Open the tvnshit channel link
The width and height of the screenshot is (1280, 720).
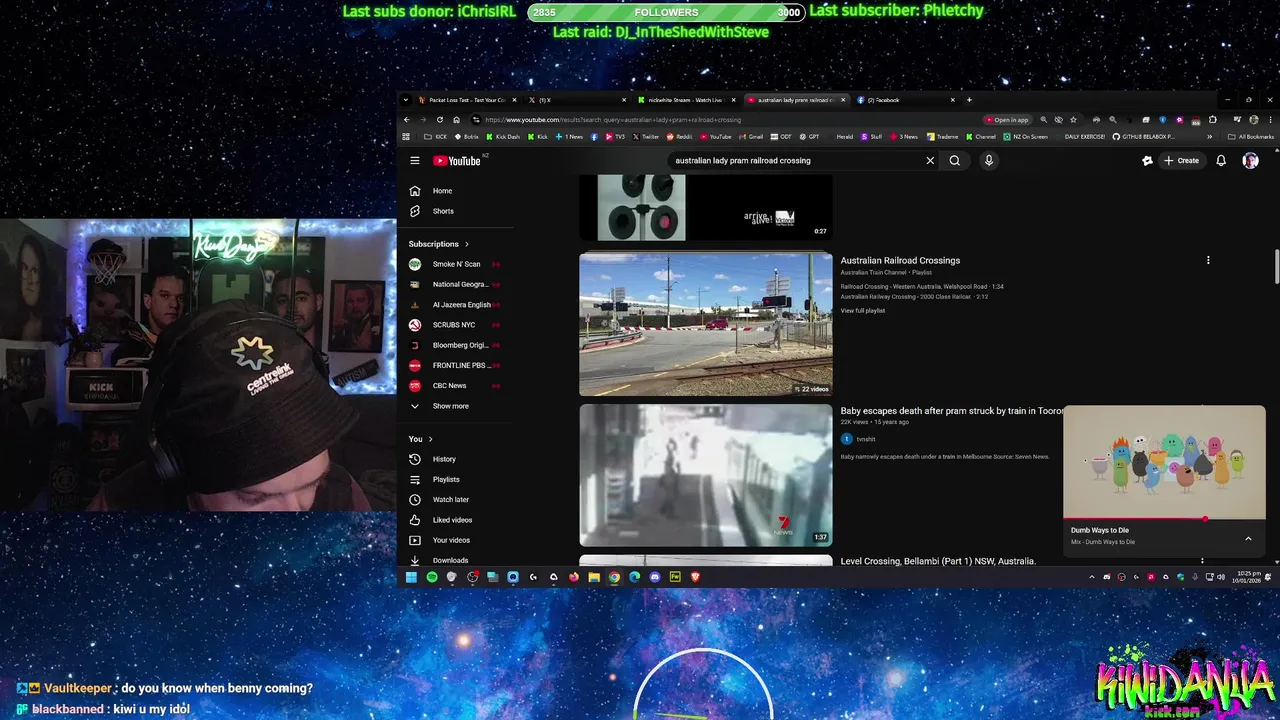(x=866, y=439)
